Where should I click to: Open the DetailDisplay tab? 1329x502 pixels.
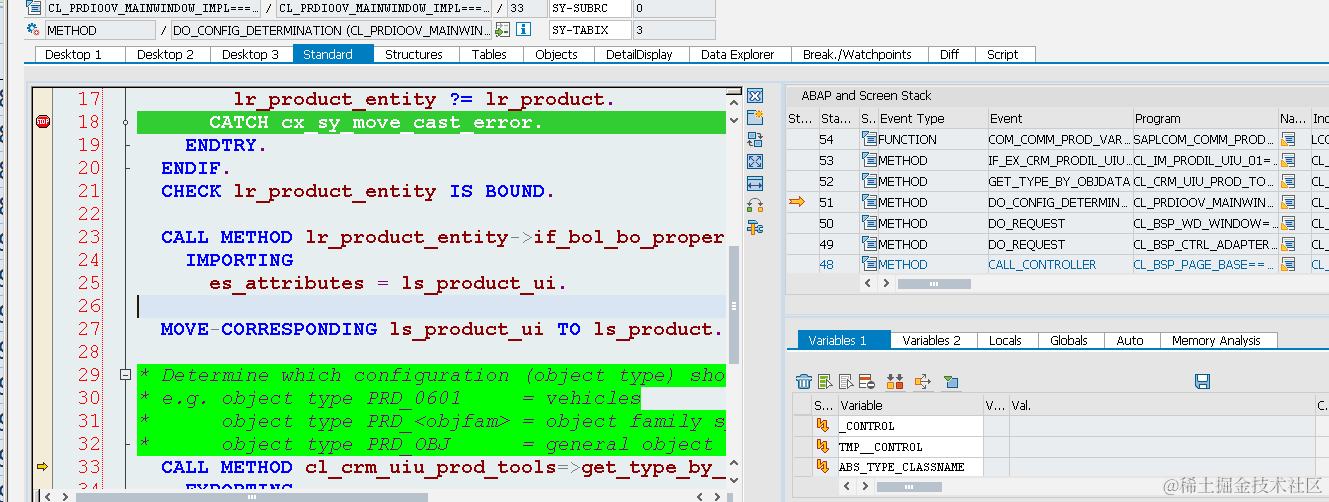click(640, 54)
